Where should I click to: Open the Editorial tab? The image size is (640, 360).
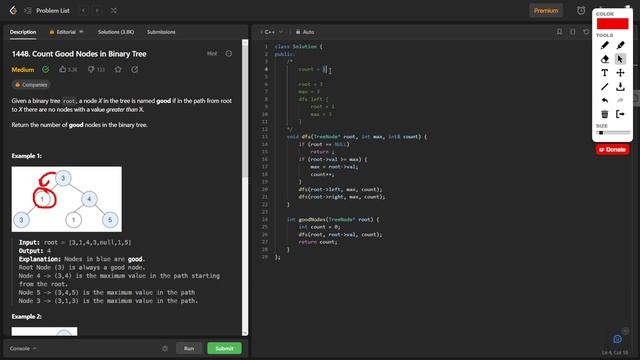66,32
